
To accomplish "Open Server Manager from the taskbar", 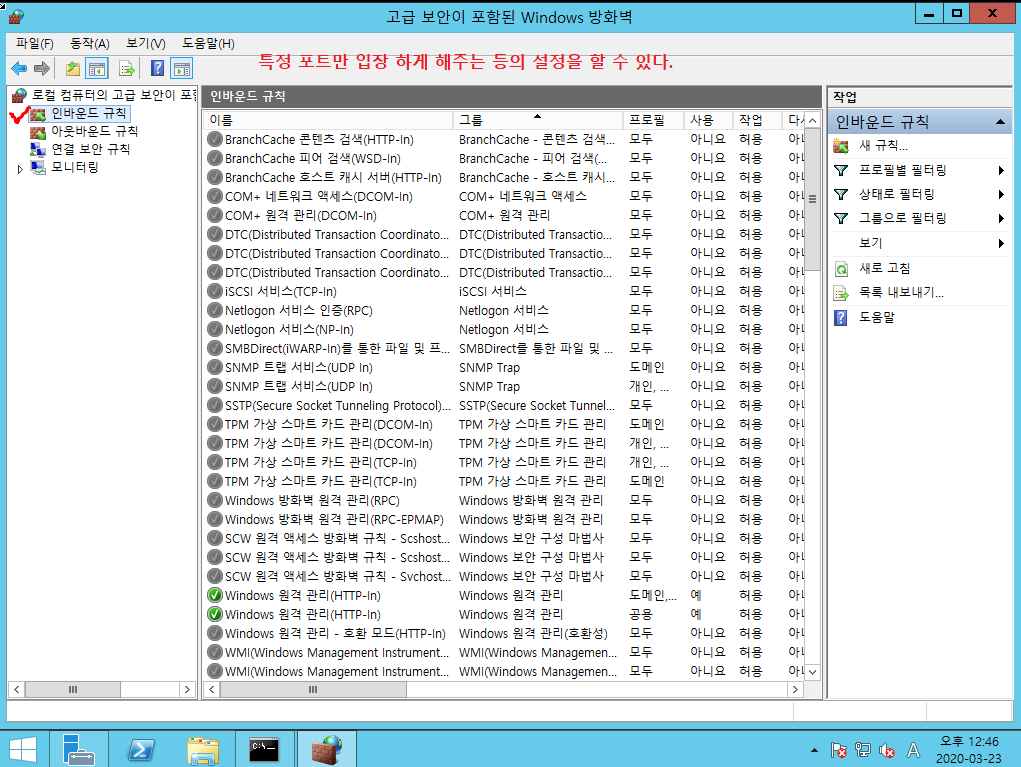I will click(78, 749).
